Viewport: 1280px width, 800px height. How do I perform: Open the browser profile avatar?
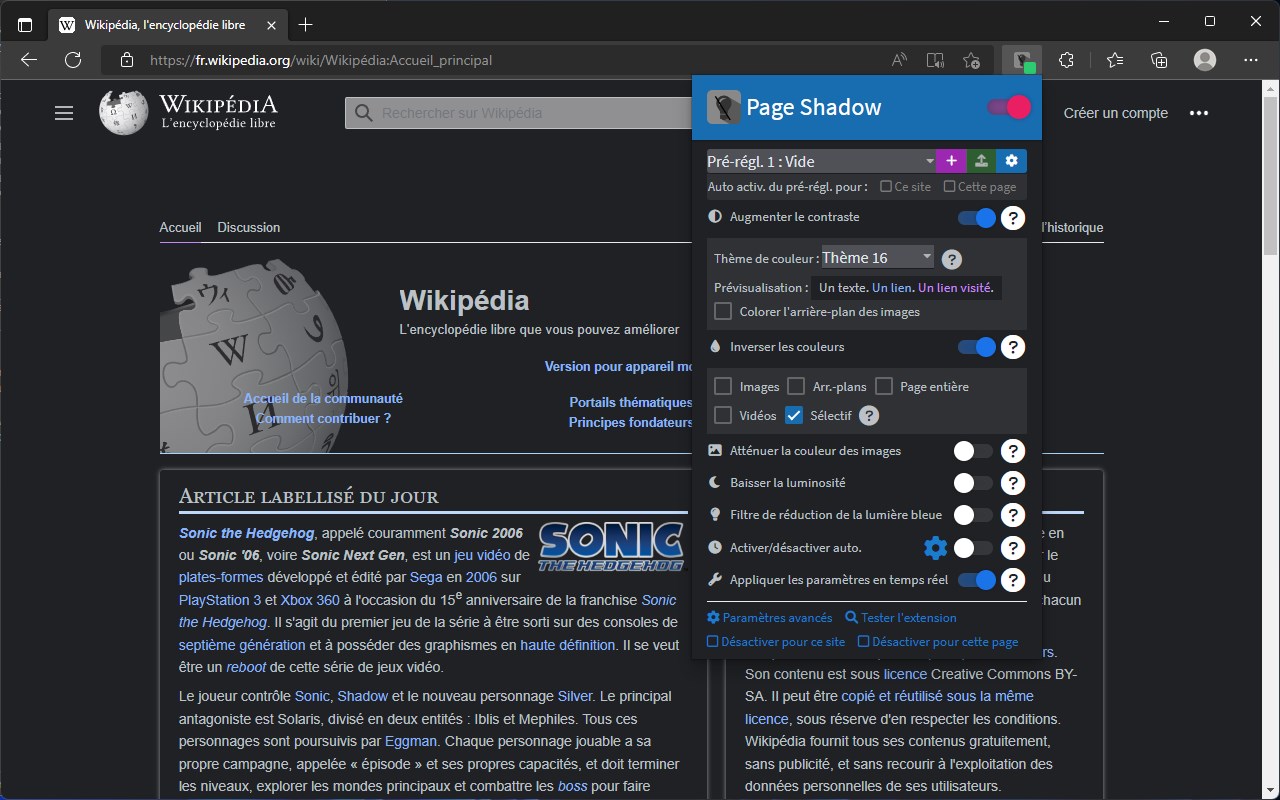pos(1204,60)
